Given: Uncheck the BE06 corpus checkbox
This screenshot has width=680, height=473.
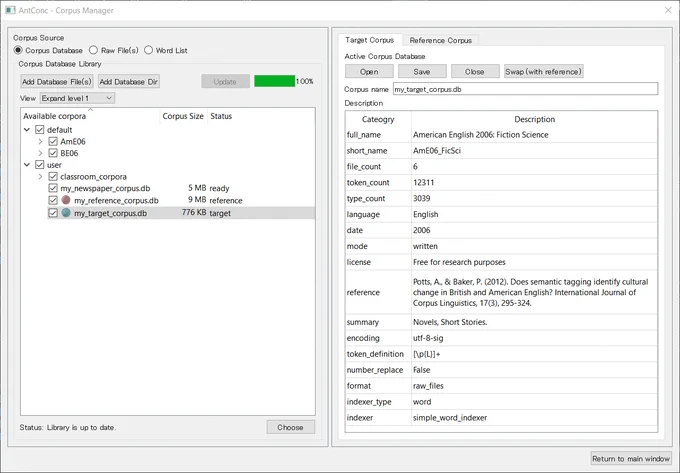Looking at the screenshot, I should point(53,153).
